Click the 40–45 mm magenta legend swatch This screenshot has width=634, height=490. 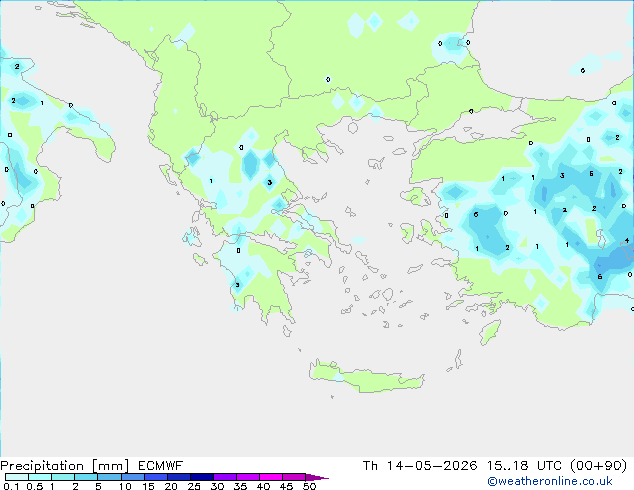point(271,477)
